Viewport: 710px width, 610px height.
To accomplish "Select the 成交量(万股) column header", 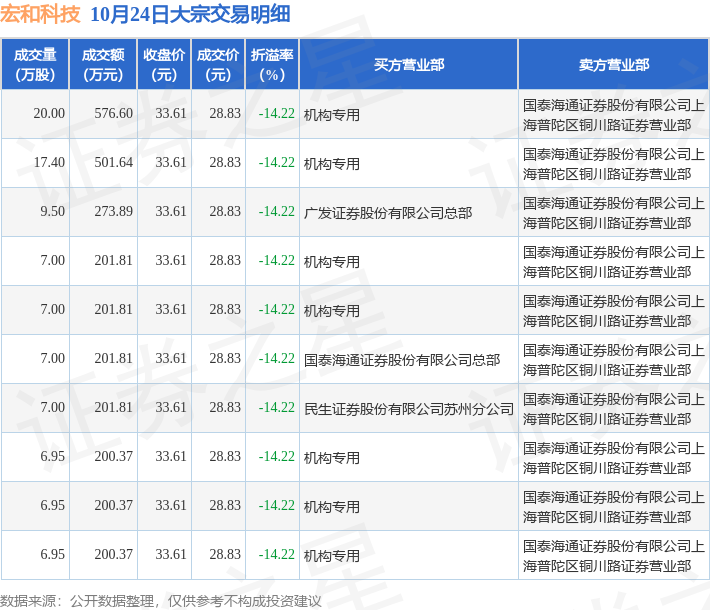I will 35,65.
